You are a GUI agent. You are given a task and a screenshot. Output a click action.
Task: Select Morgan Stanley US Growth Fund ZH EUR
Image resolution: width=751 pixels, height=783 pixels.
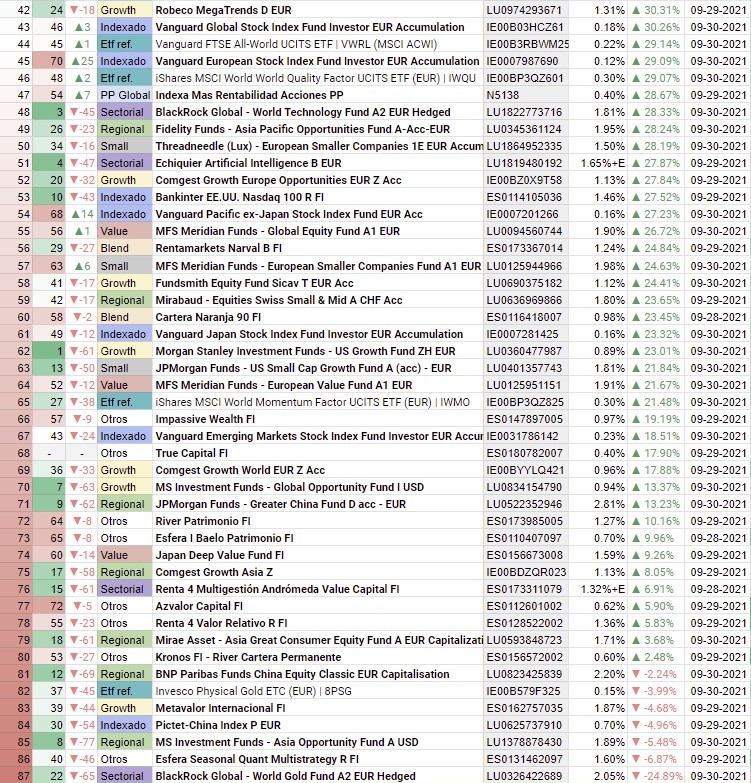click(305, 351)
